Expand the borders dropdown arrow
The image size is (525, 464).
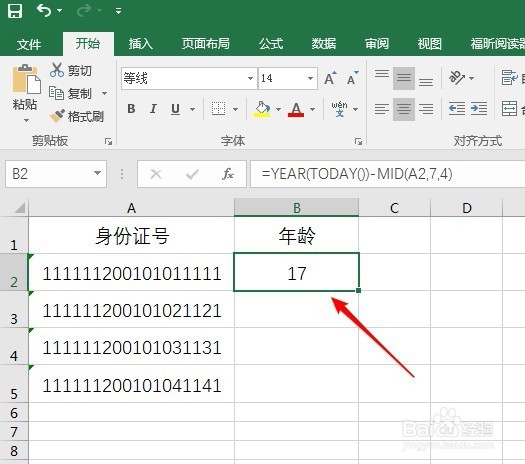pyautogui.click(x=235, y=109)
